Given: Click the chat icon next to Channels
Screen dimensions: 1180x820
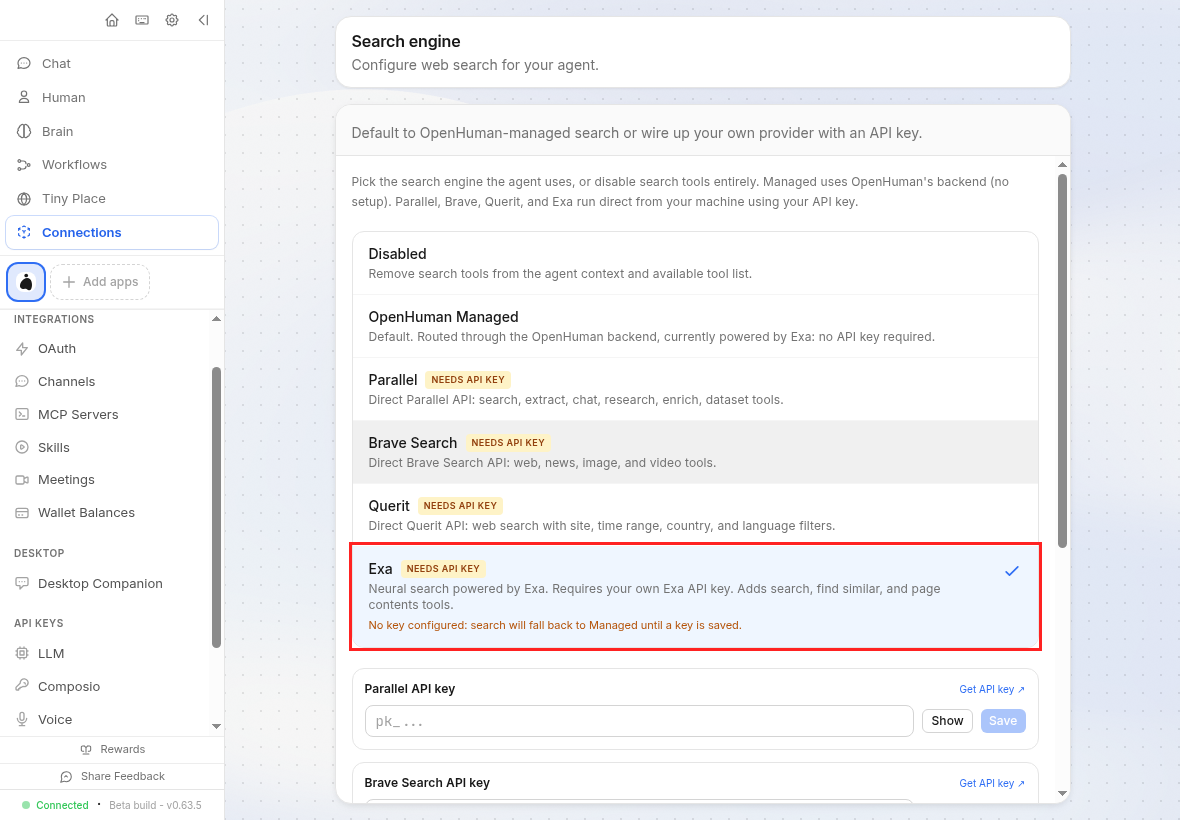Looking at the screenshot, I should 22,382.
